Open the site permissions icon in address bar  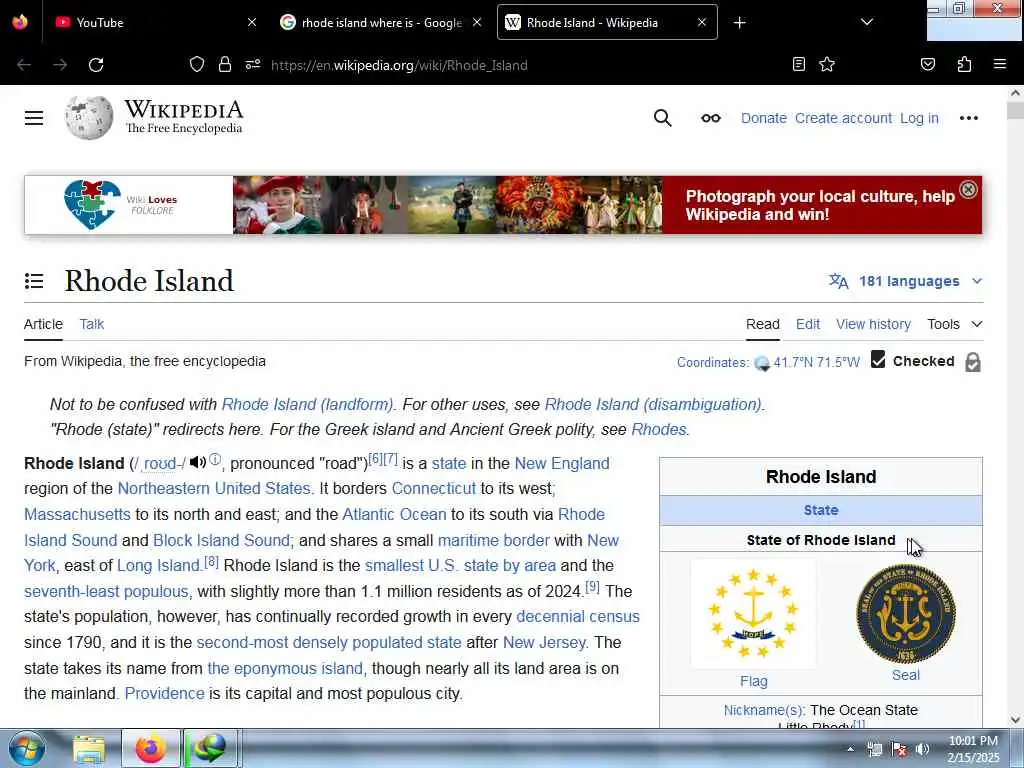pyautogui.click(x=253, y=64)
